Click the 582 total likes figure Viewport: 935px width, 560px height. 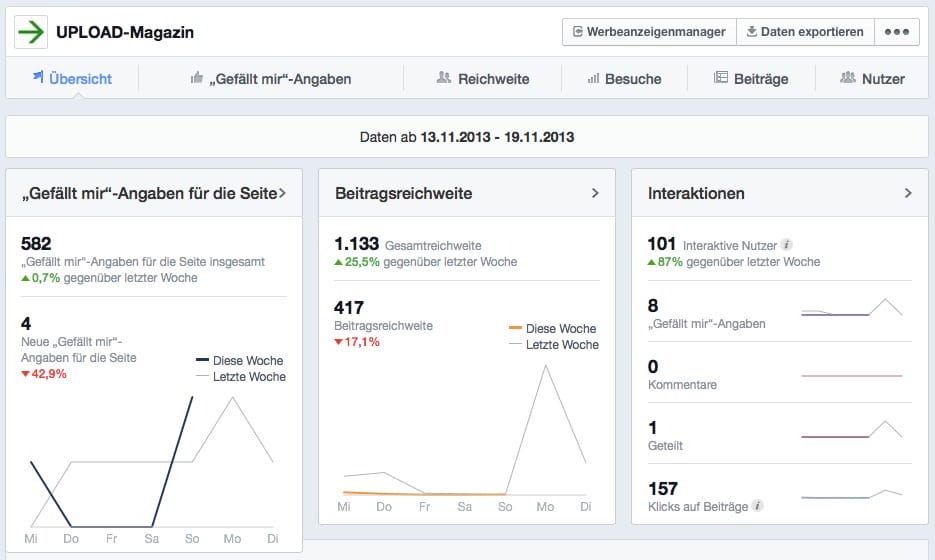[36, 243]
